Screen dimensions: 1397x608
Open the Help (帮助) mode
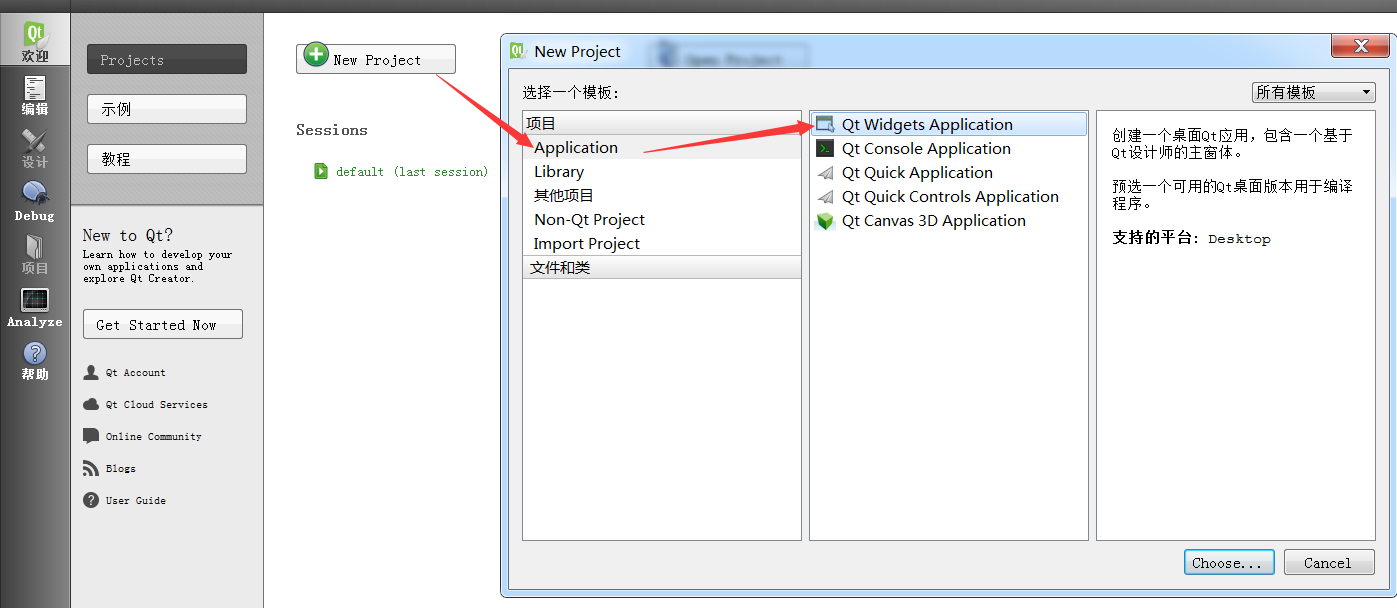(x=35, y=361)
